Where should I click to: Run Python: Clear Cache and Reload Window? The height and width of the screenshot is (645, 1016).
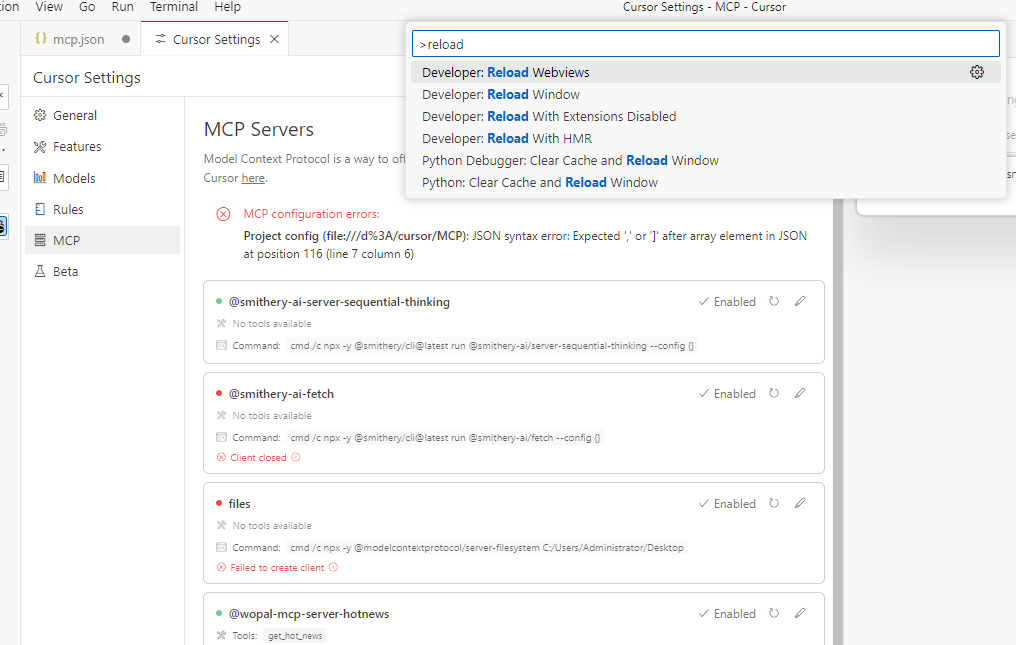pyautogui.click(x=706, y=182)
